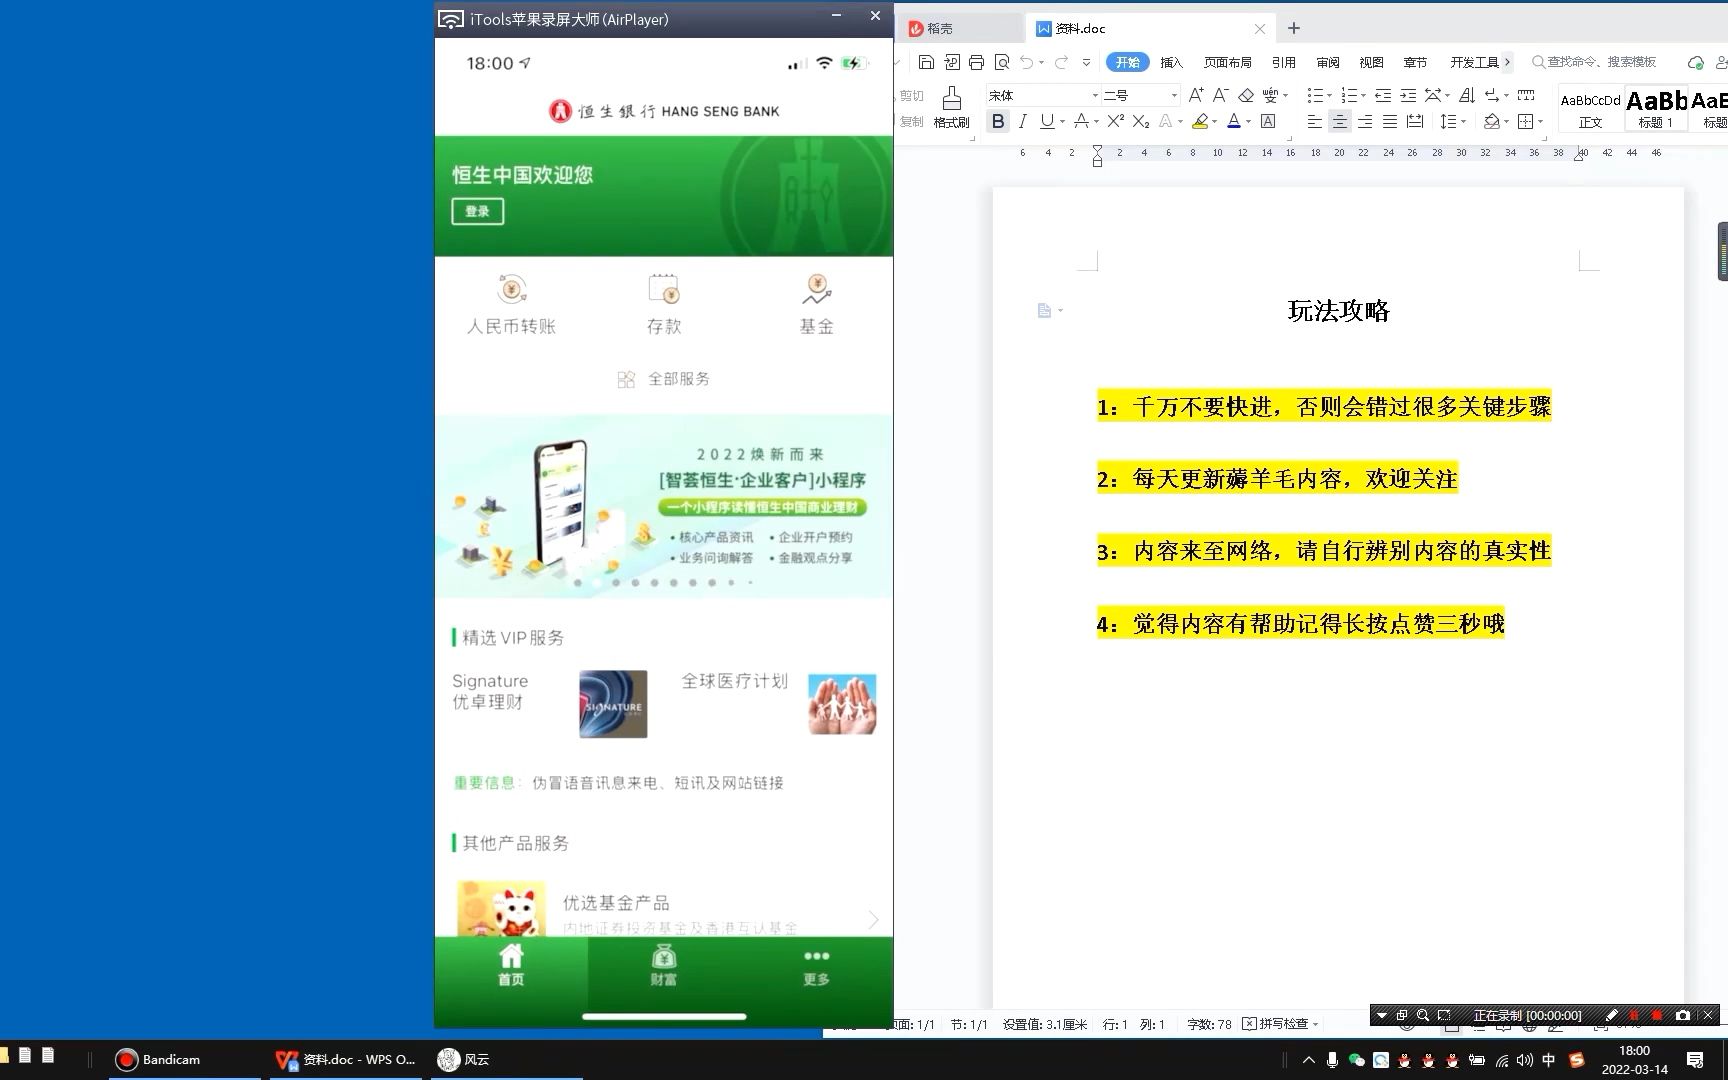
Task: Open the font size 二号 dropdown
Action: pyautogui.click(x=1174, y=95)
